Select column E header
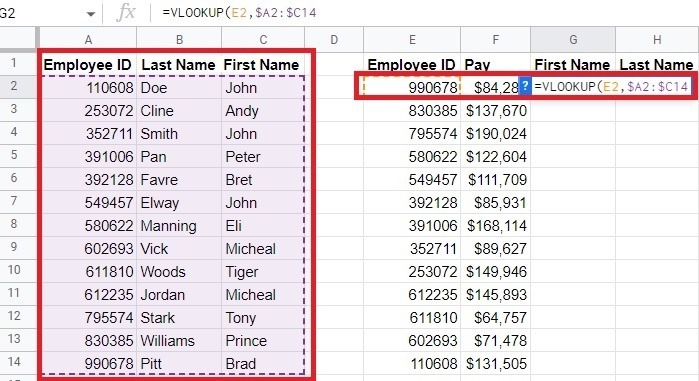 pyautogui.click(x=412, y=40)
